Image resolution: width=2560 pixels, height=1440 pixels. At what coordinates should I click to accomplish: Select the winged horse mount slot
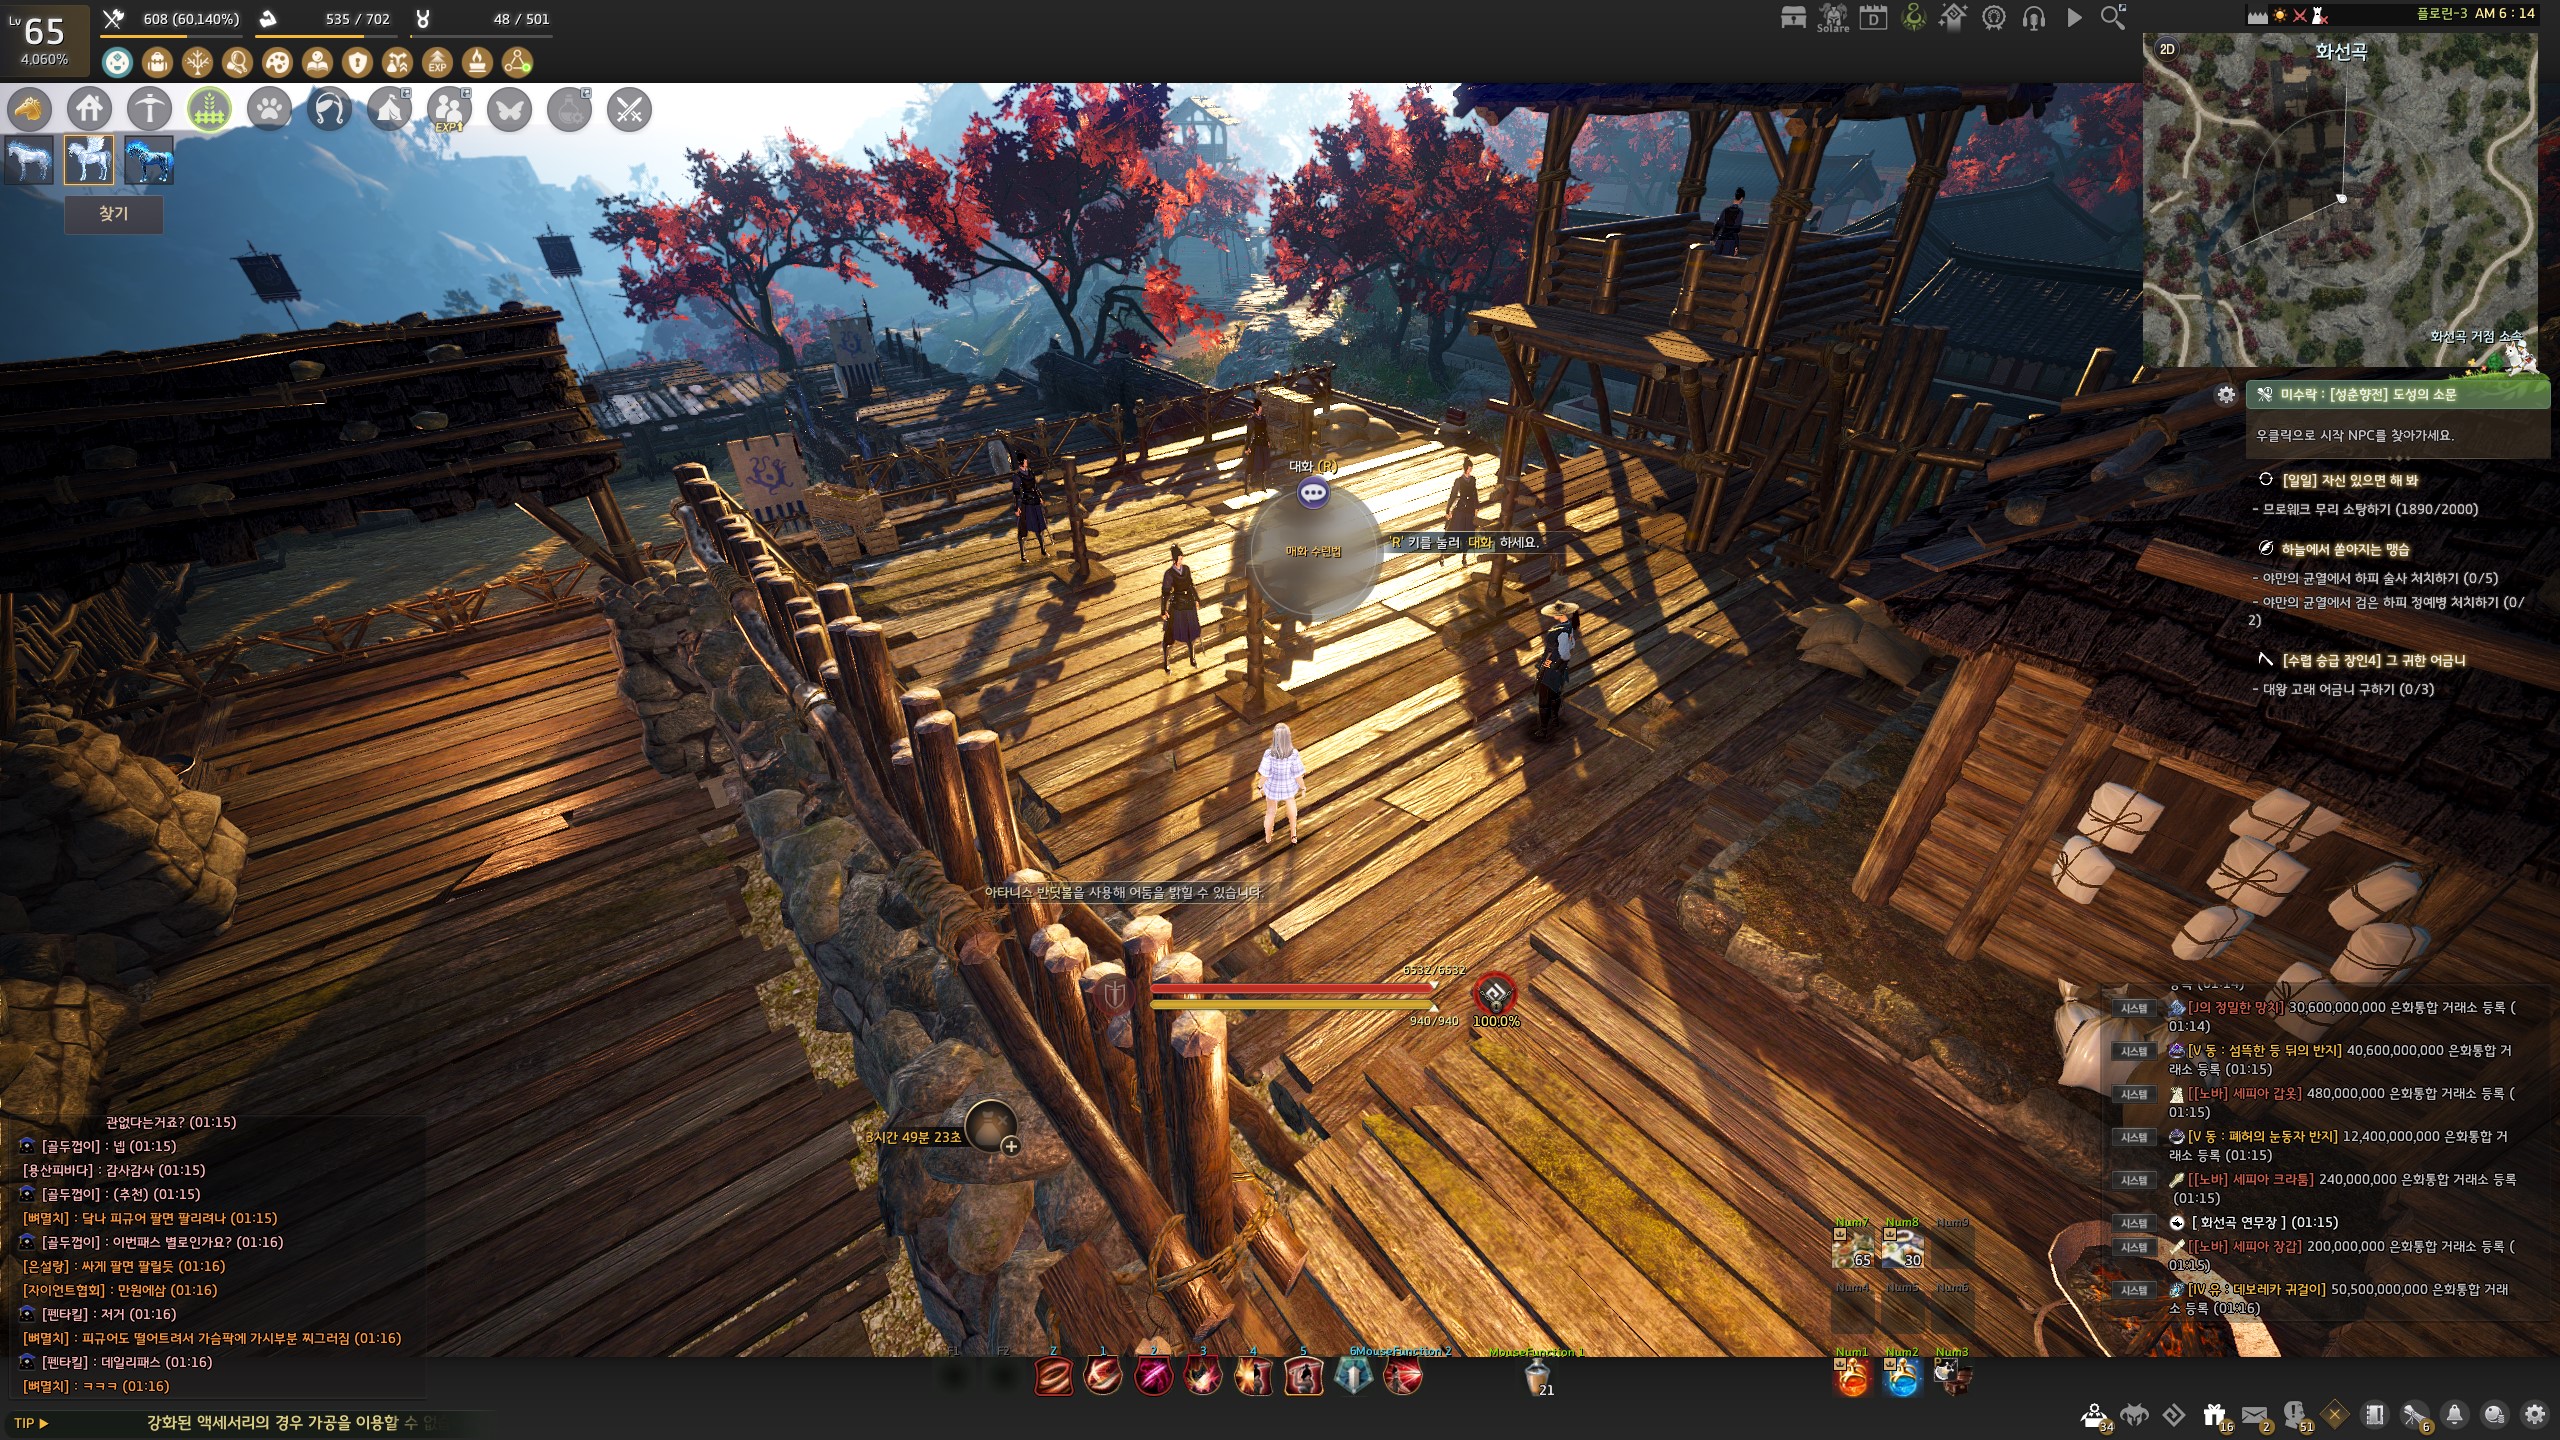tap(89, 159)
